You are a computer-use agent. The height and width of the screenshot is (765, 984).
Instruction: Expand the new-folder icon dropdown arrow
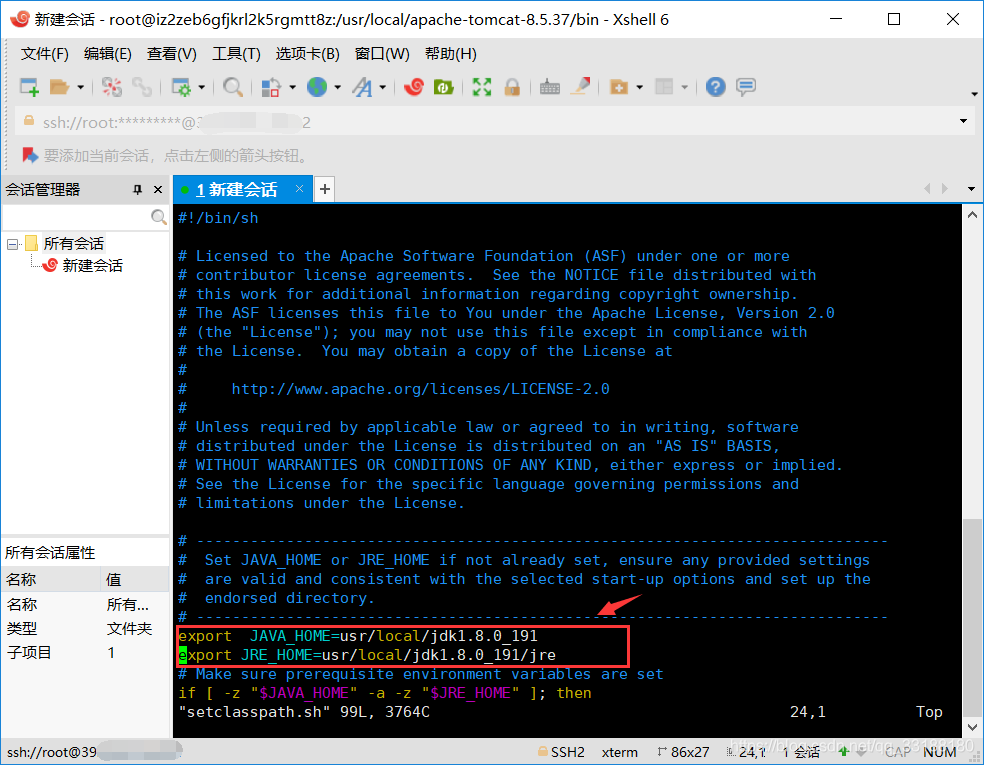click(x=639, y=87)
